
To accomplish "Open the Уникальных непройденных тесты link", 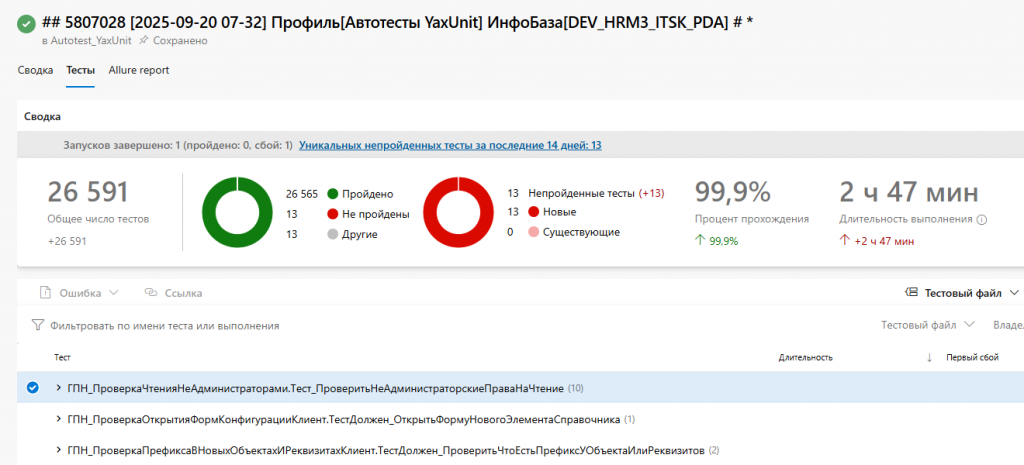I will click(450, 146).
